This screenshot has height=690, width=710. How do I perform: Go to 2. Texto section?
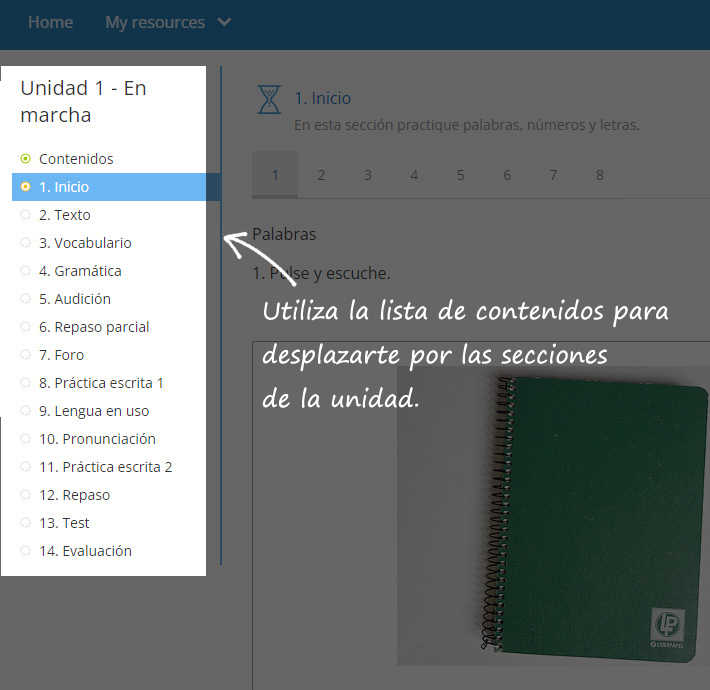(64, 215)
